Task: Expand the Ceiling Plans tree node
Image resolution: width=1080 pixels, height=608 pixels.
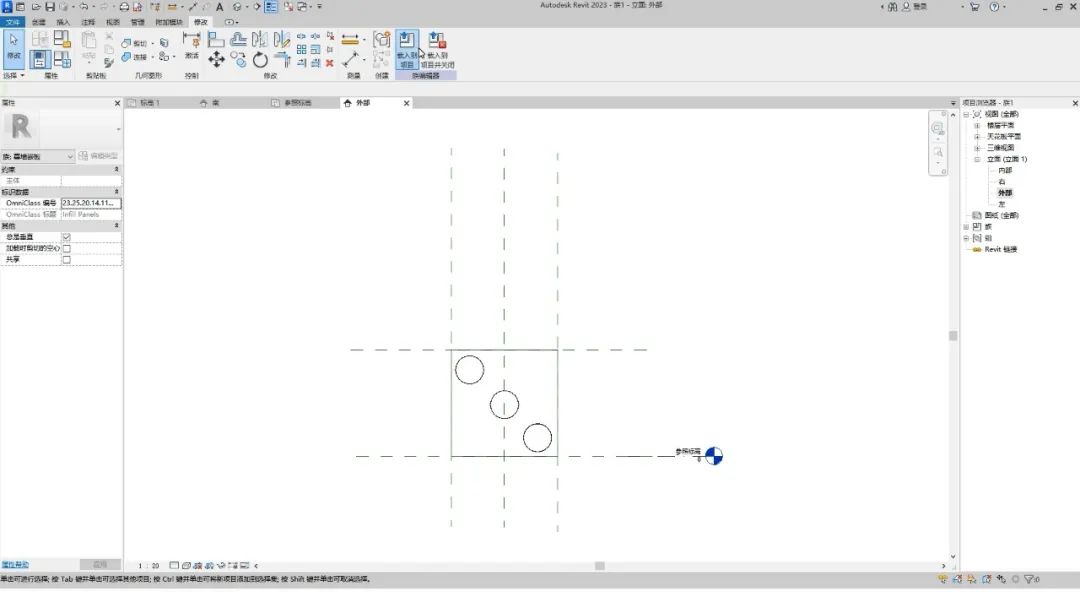Action: pos(977,136)
